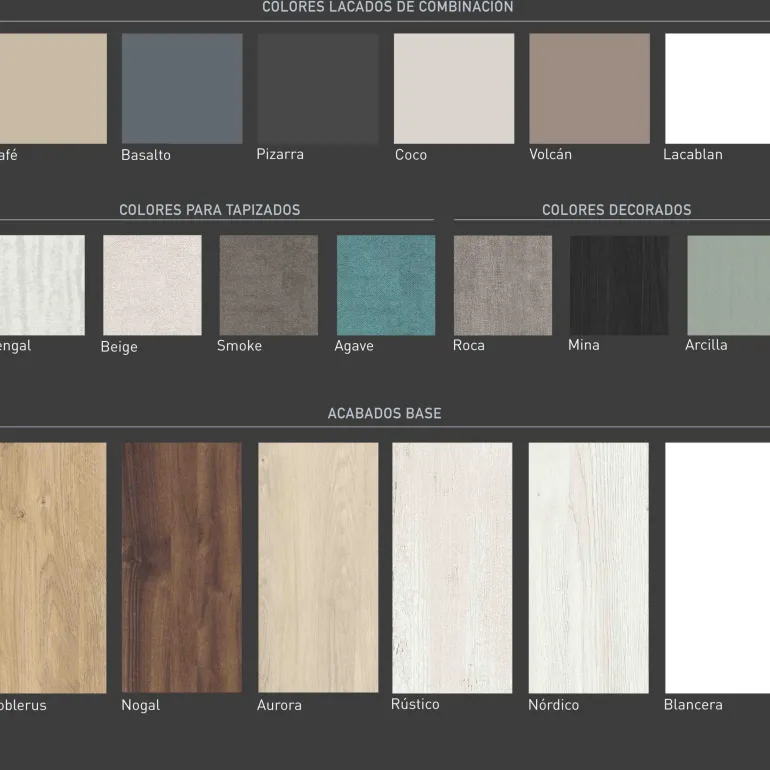Image resolution: width=770 pixels, height=770 pixels.
Task: Choose the Roblerus oak wood finish
Action: click(x=53, y=567)
